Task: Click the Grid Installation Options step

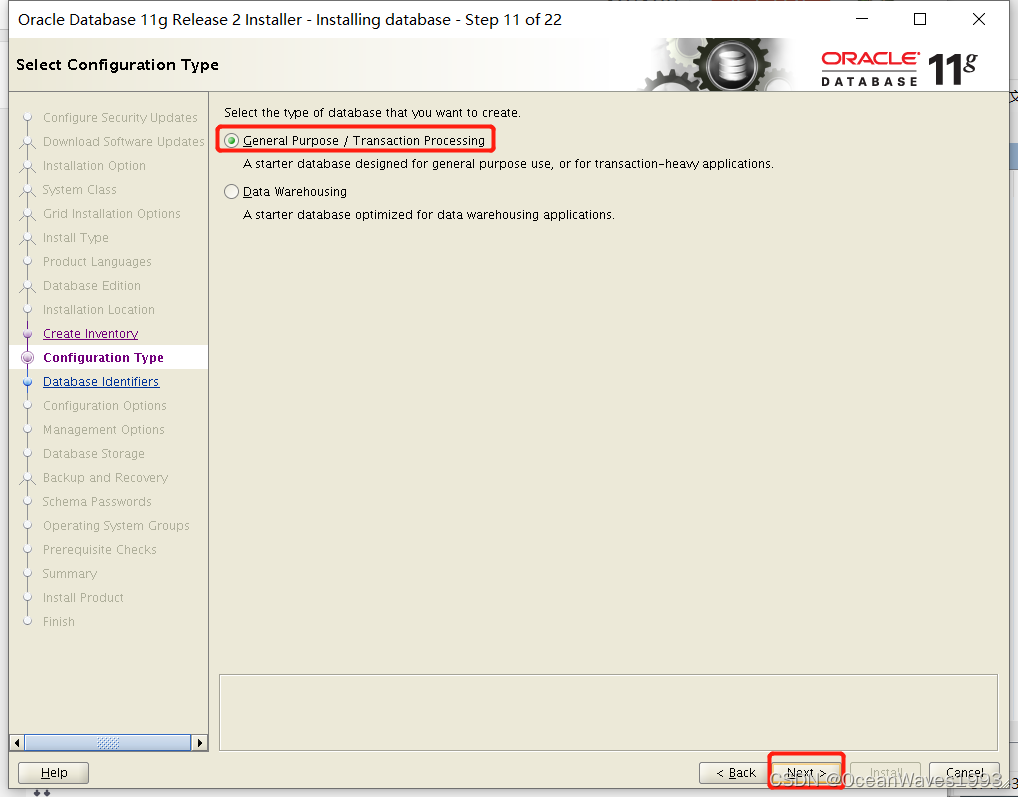Action: tap(112, 214)
